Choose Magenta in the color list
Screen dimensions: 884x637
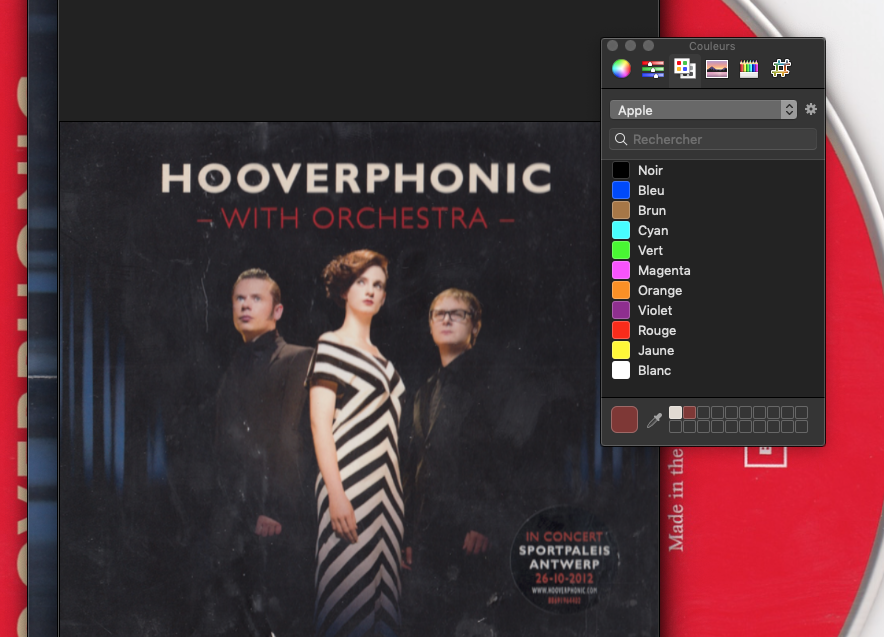(713, 271)
